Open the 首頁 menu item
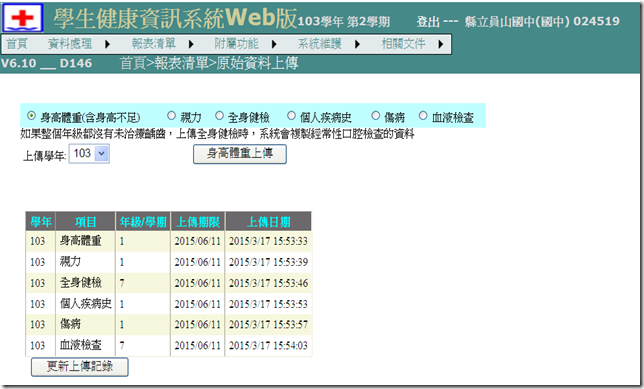 click(x=17, y=44)
